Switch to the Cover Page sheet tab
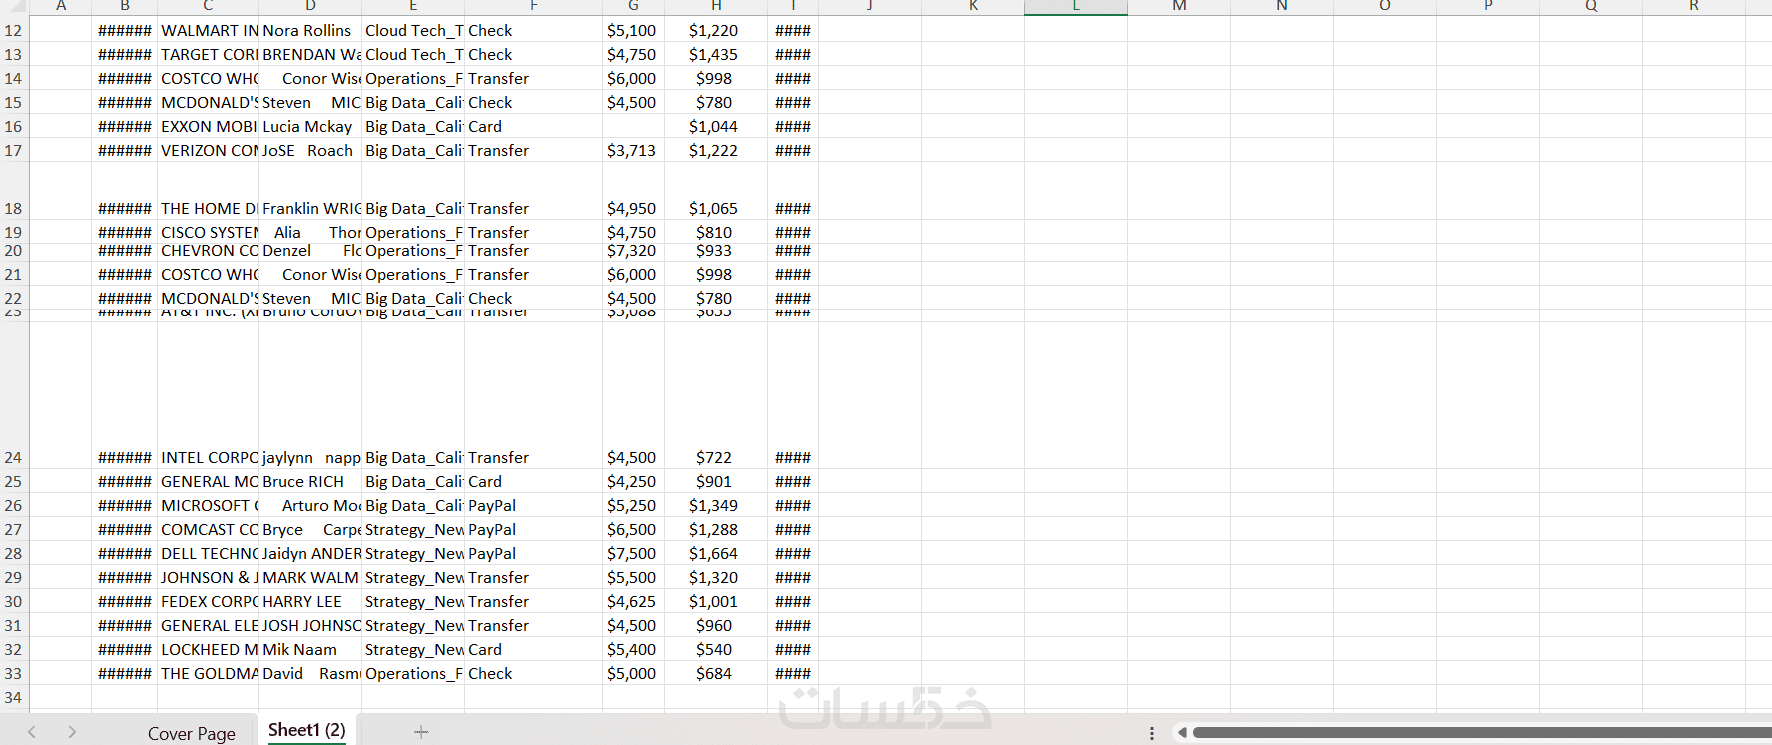Viewport: 1772px width, 745px height. coord(192,733)
